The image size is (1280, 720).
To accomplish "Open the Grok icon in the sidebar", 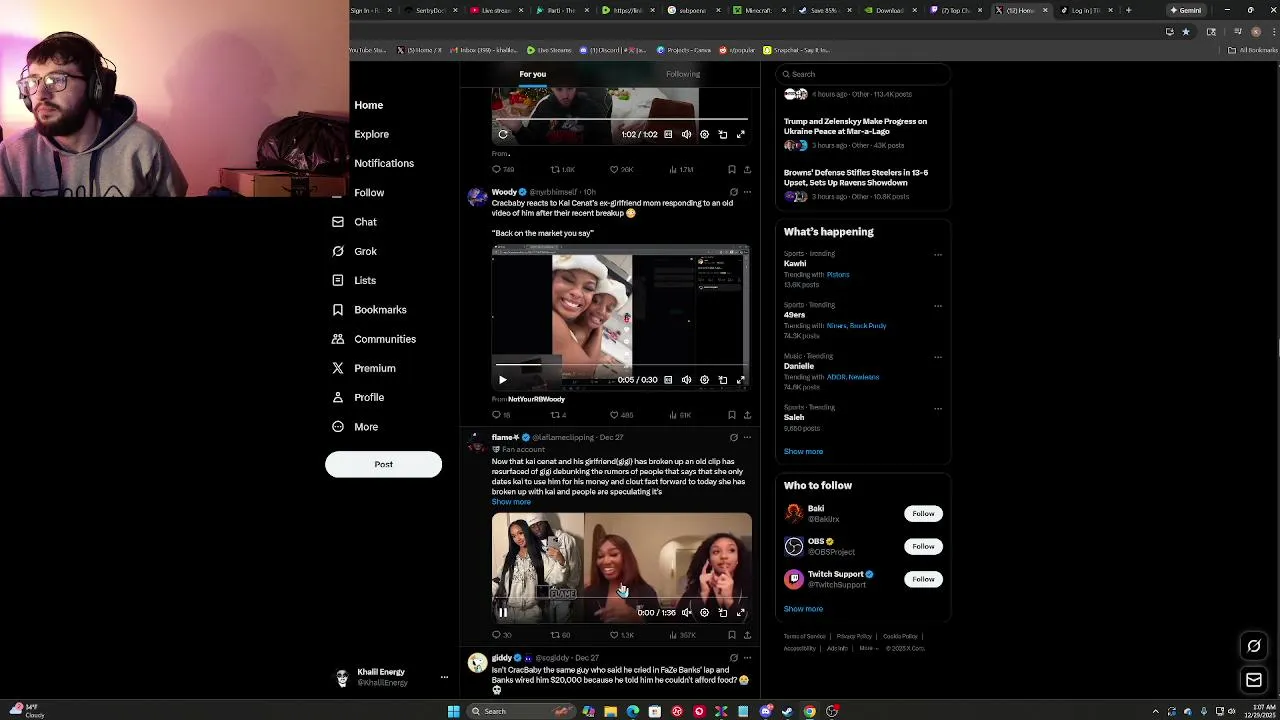I will pos(338,251).
